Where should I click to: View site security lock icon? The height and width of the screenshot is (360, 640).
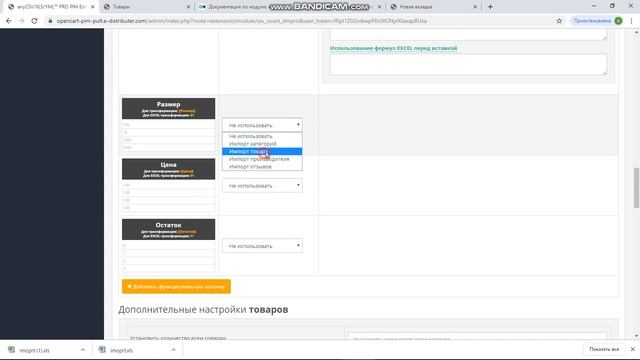pyautogui.click(x=50, y=21)
